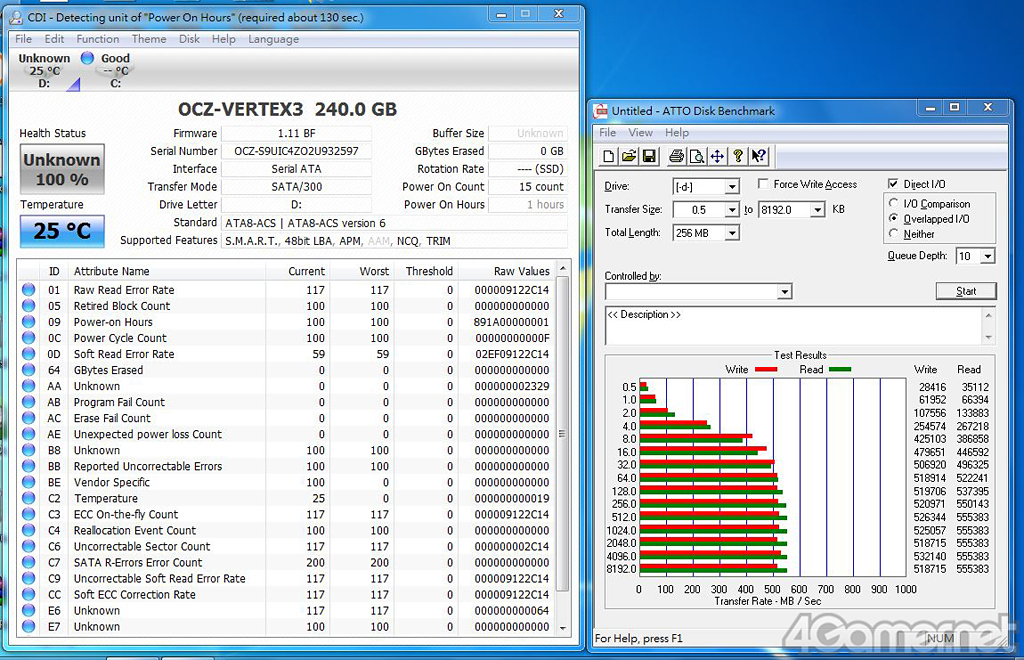Open a benchmark file via the folder icon
This screenshot has width=1024, height=660.
coord(629,156)
